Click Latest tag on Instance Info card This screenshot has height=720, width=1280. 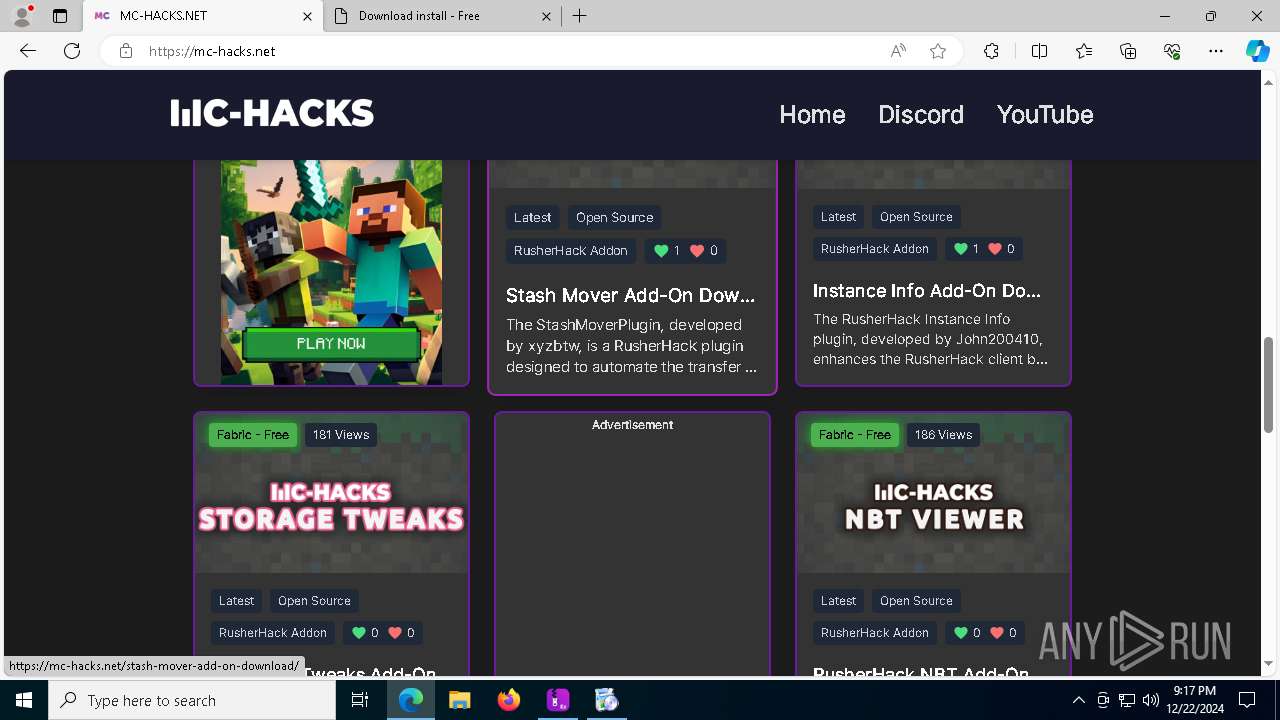[838, 217]
